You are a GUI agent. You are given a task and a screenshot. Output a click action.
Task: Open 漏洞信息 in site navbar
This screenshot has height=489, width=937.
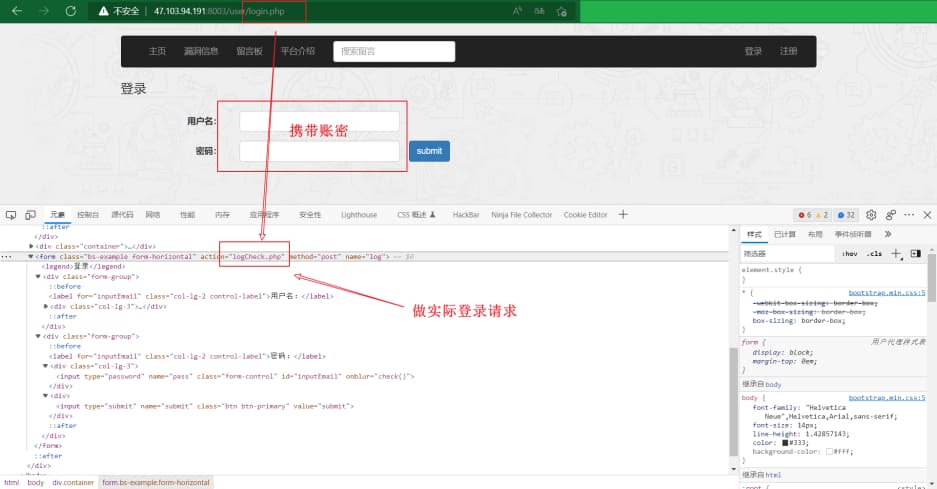201,51
